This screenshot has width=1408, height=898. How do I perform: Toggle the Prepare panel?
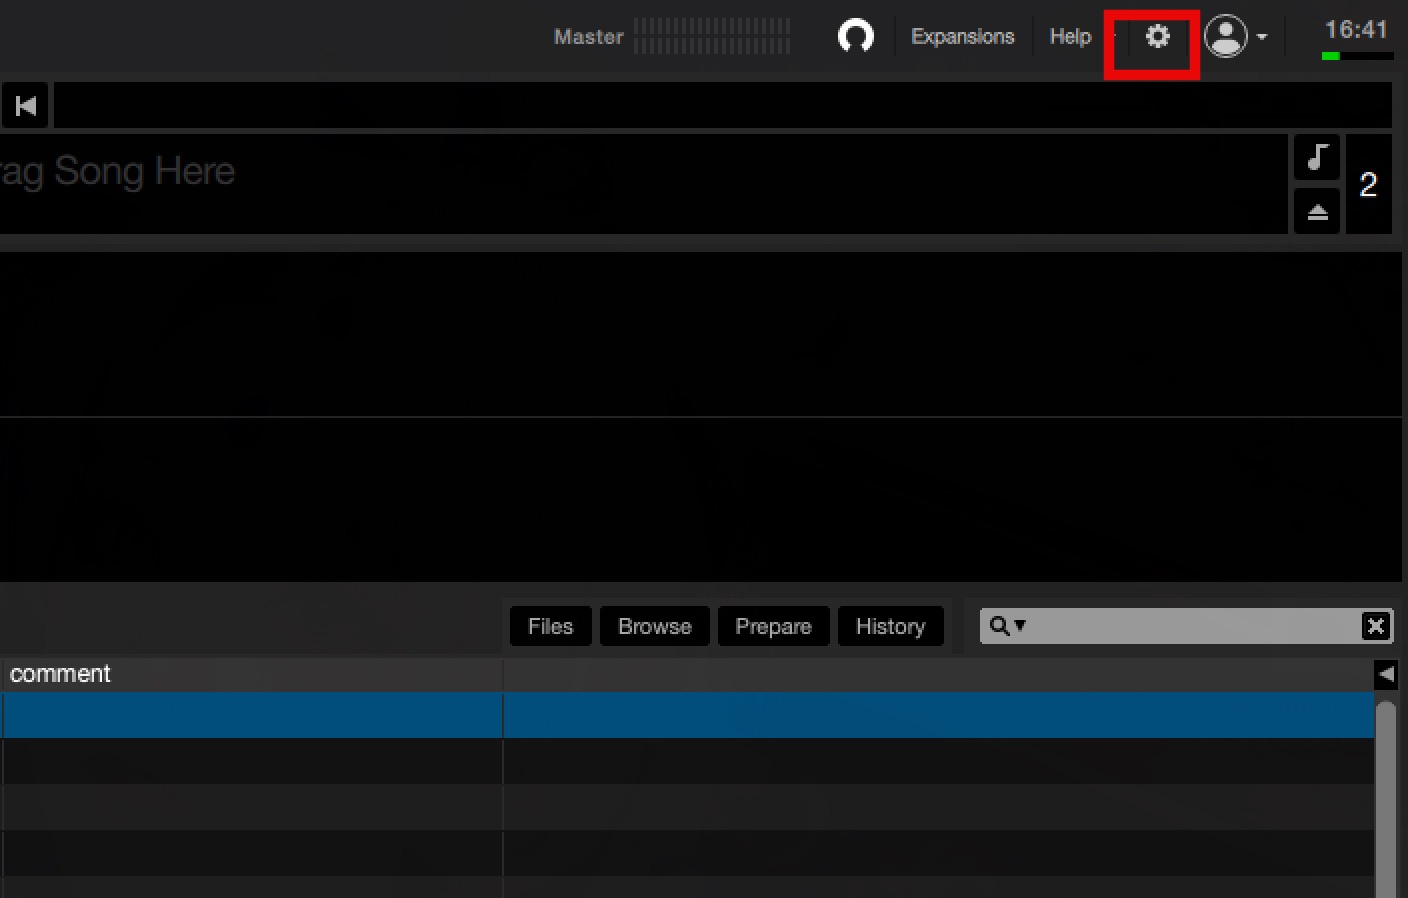coord(773,626)
